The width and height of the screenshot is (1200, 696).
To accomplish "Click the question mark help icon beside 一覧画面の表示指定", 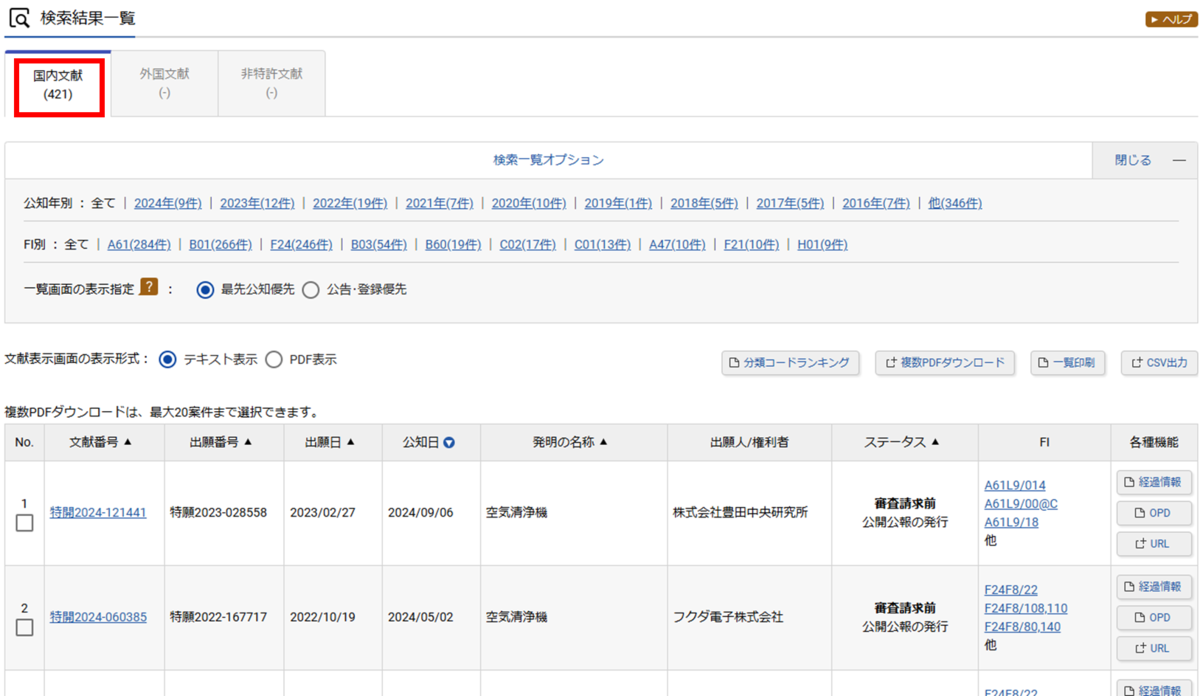I will click(149, 288).
